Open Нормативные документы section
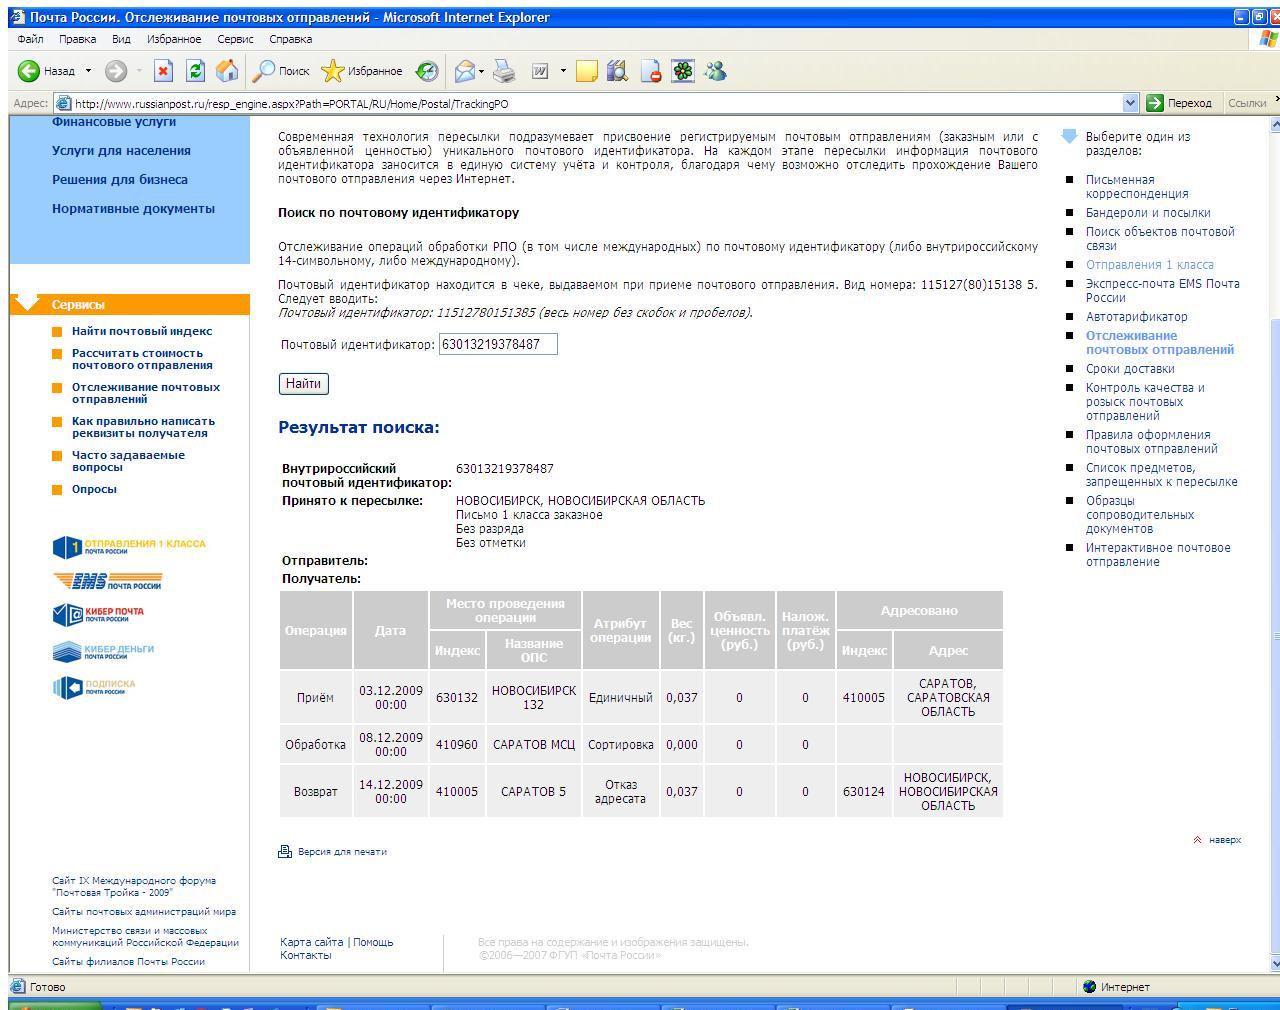The height and width of the screenshot is (1010, 1280). [133, 208]
